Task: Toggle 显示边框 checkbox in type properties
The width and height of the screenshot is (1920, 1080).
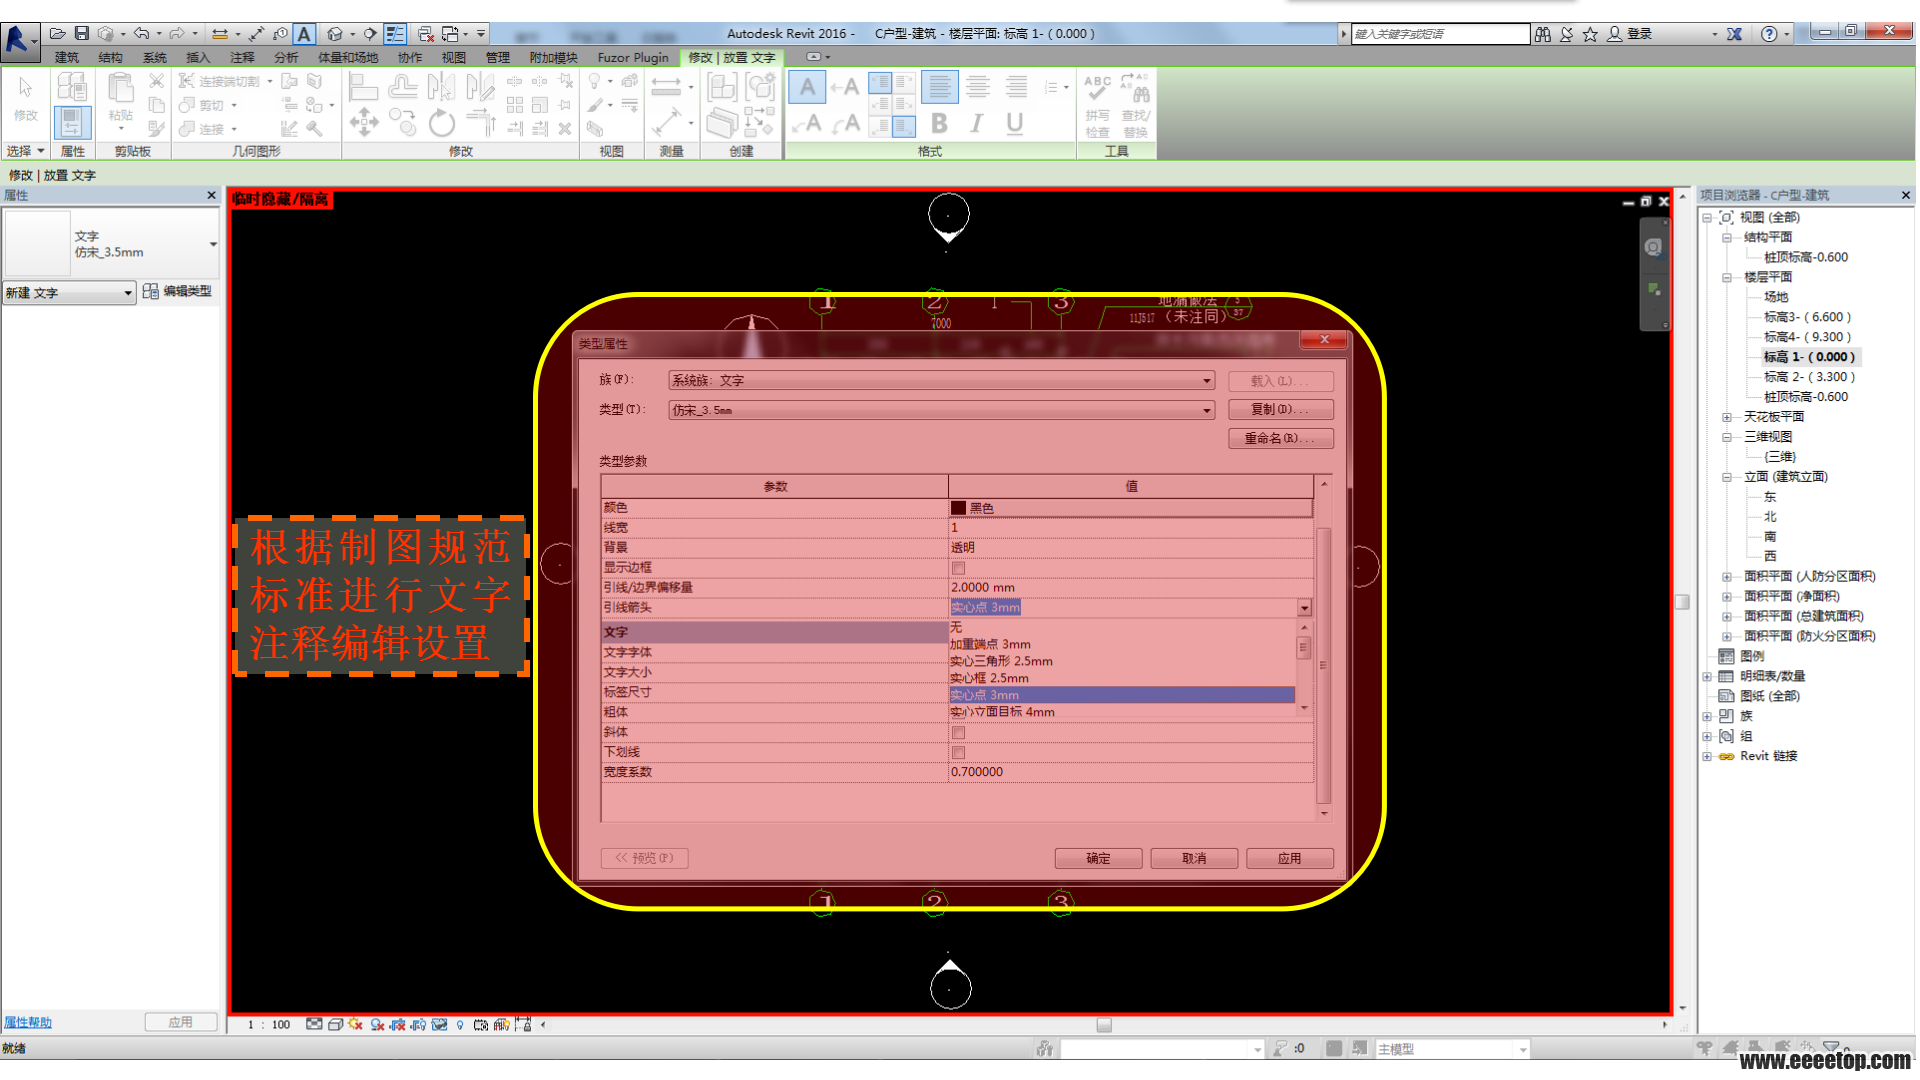Action: (957, 566)
